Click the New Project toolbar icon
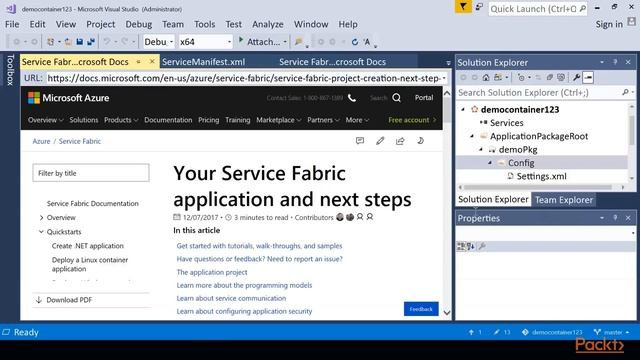The width and height of the screenshot is (640, 360). coord(51,42)
